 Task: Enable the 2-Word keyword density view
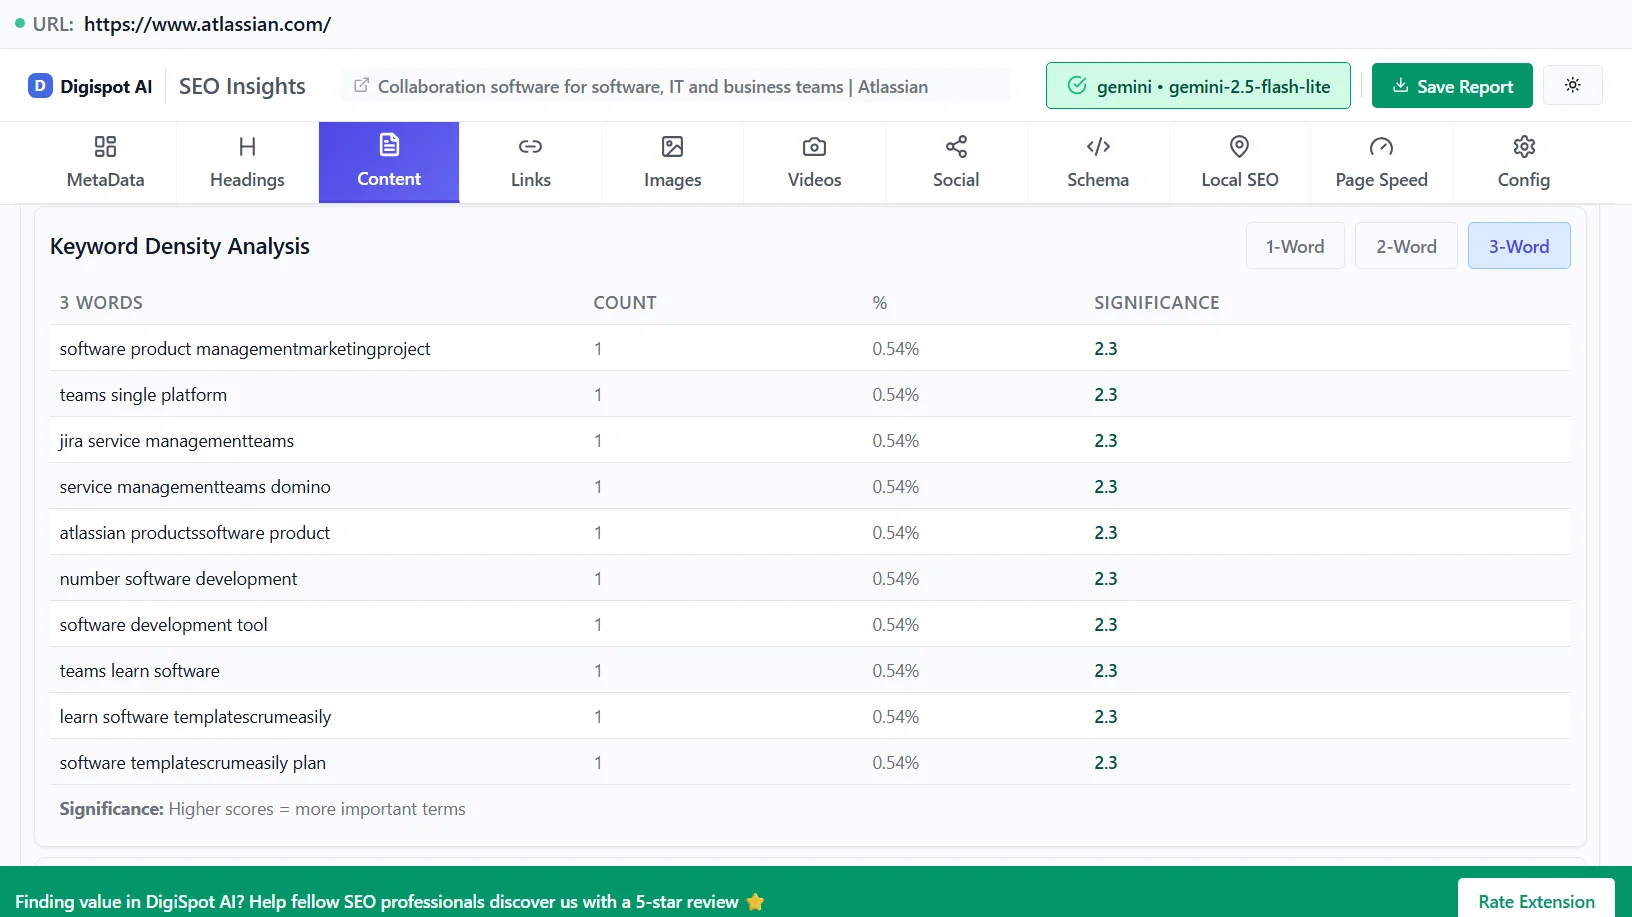click(1405, 245)
